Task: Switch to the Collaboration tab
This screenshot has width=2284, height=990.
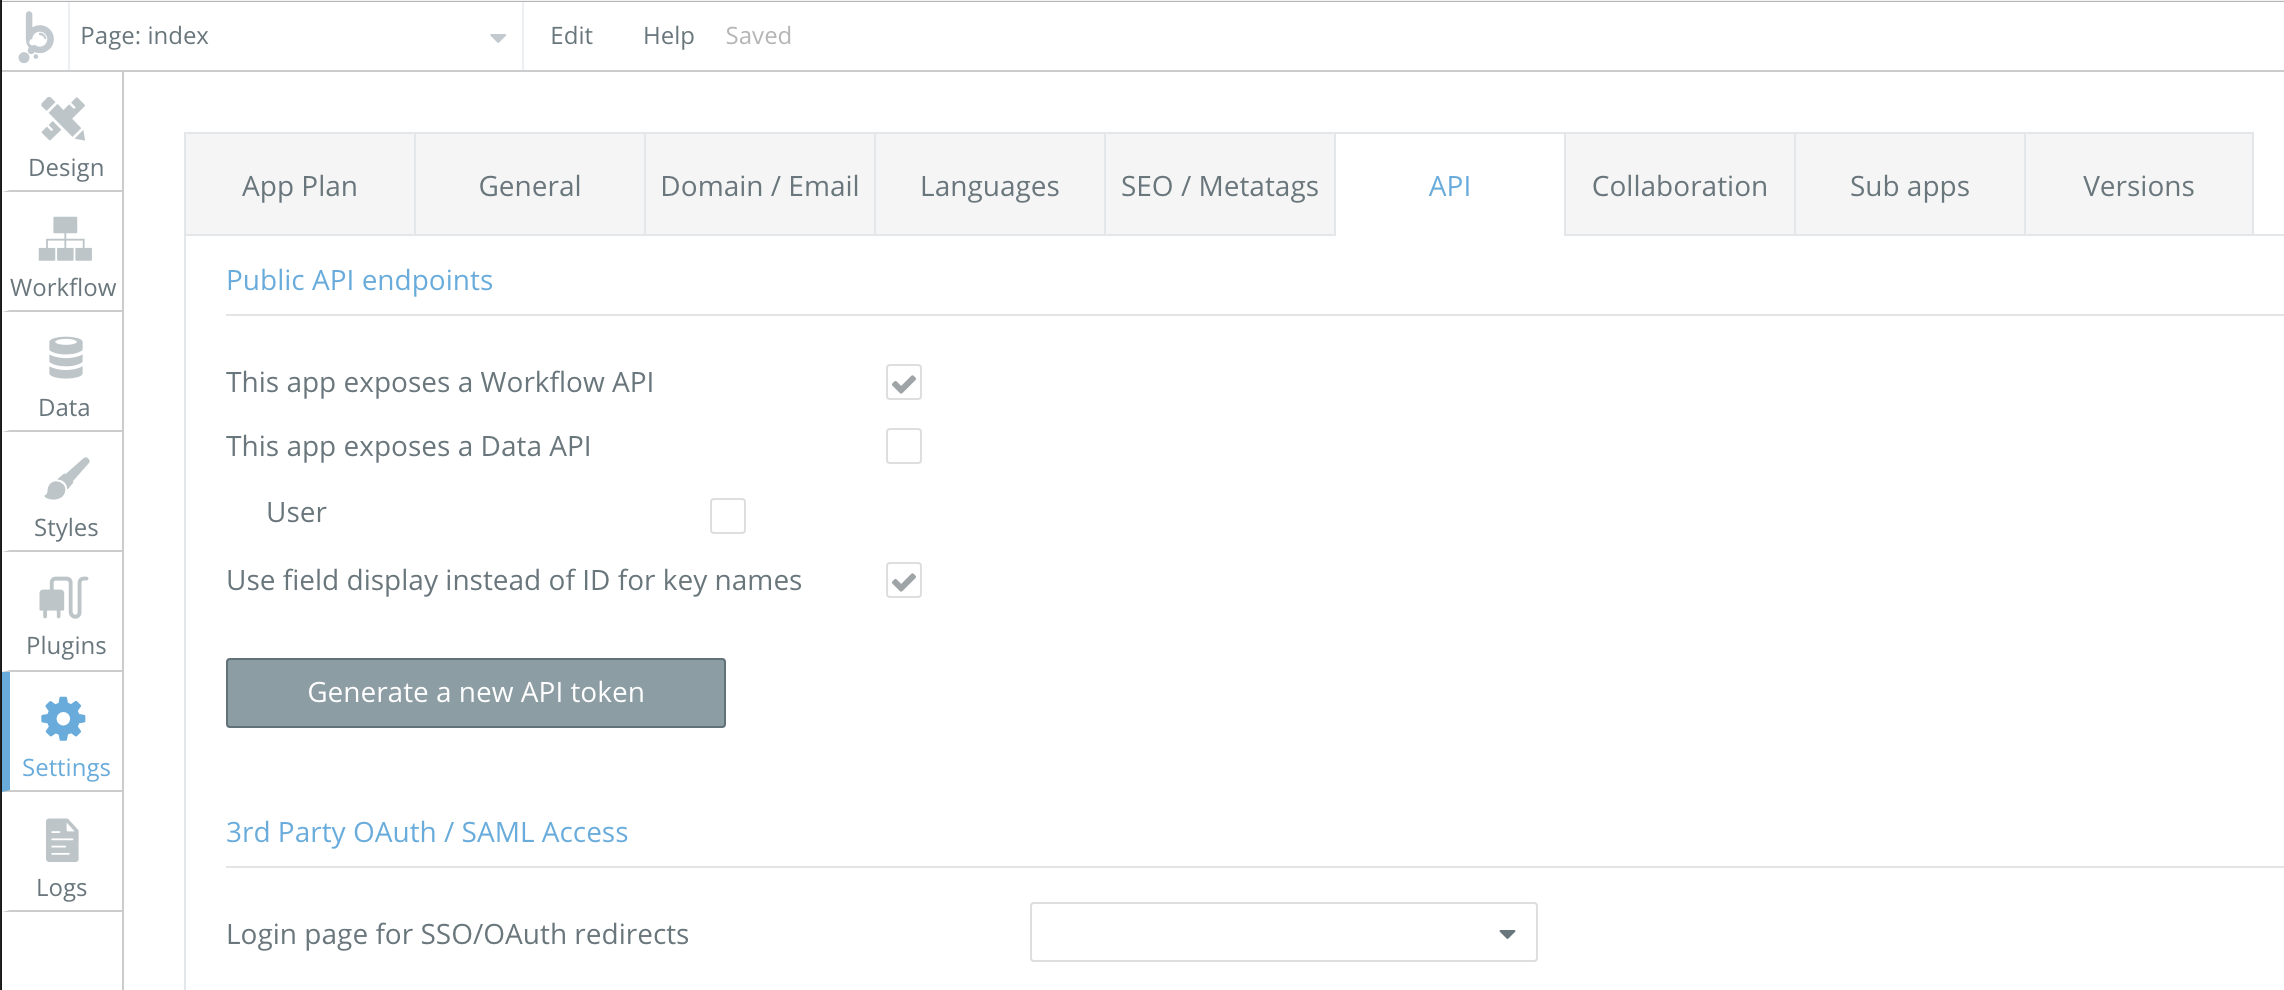Action: (x=1679, y=186)
